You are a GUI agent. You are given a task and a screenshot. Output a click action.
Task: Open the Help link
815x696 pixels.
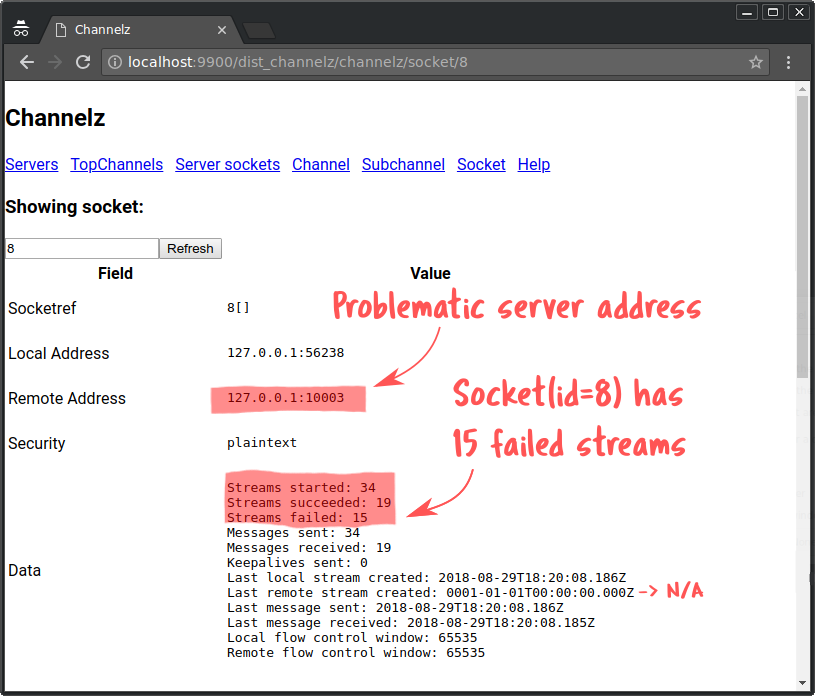pos(534,165)
